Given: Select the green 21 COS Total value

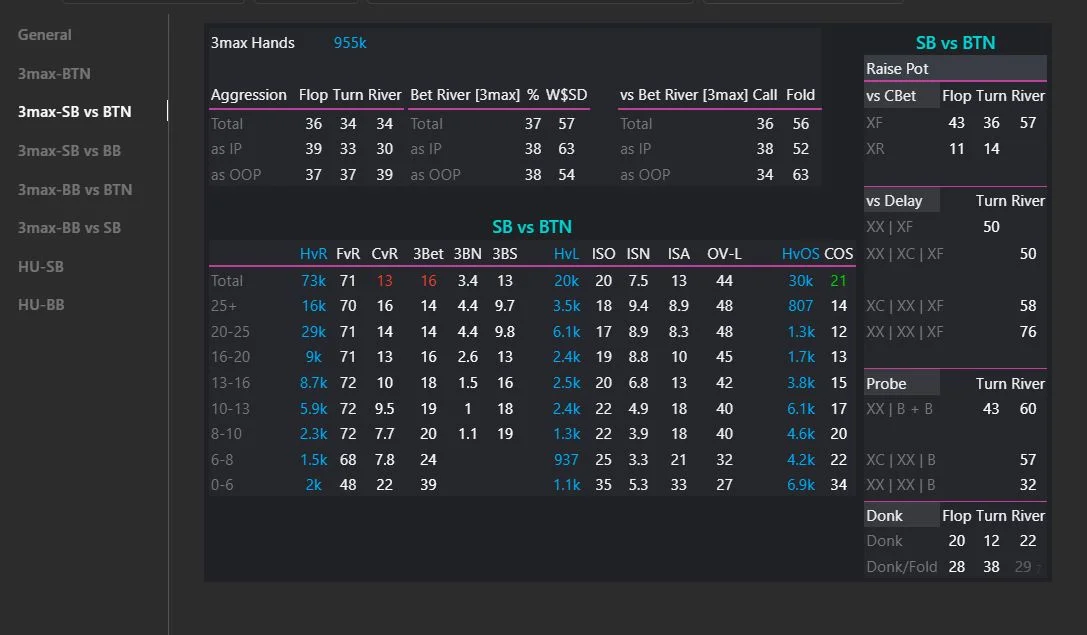Looking at the screenshot, I should point(839,281).
